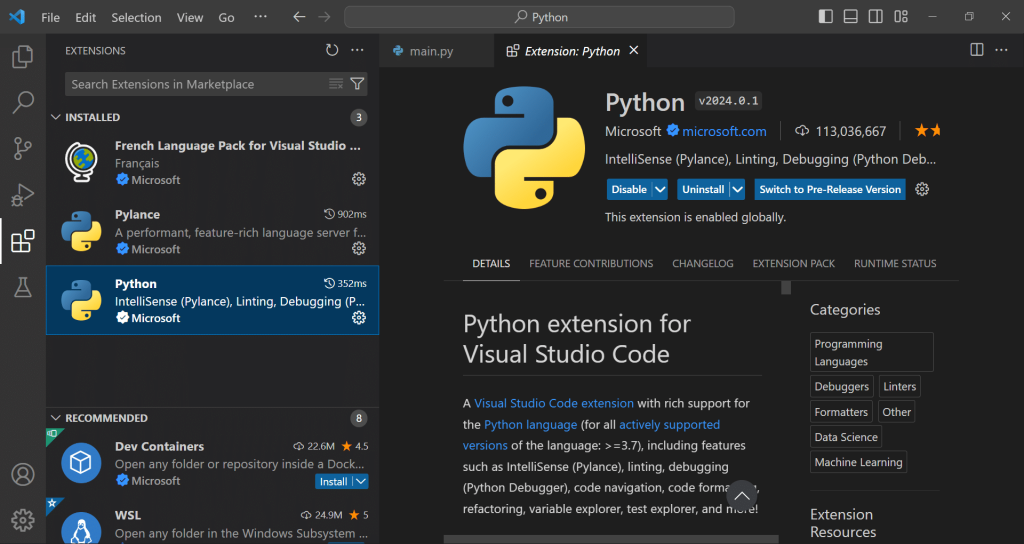Viewport: 1024px width, 544px height.
Task: Click the details pane vertical scrollbar thumb
Action: 786,287
